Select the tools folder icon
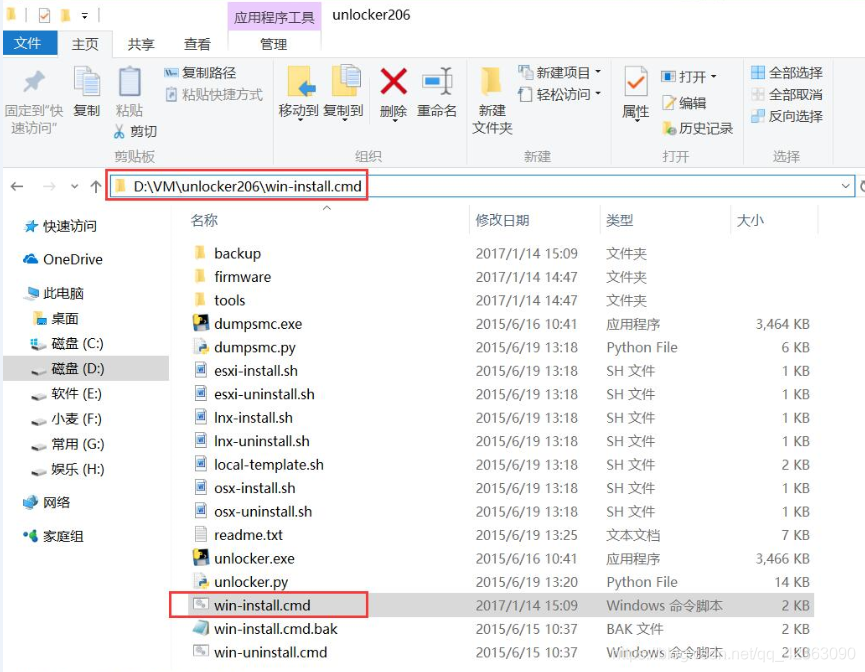Viewport: 865px width, 672px height. point(200,300)
